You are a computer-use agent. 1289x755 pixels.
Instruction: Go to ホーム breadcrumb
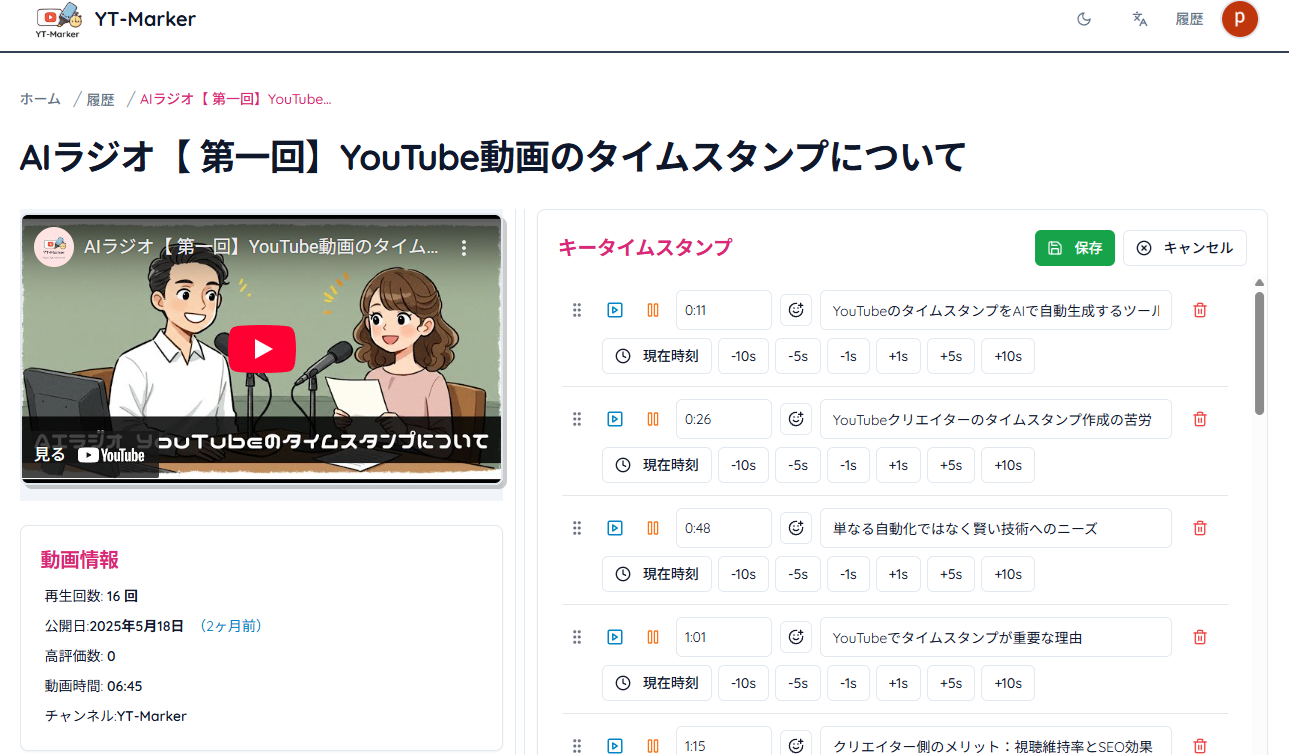tap(40, 99)
